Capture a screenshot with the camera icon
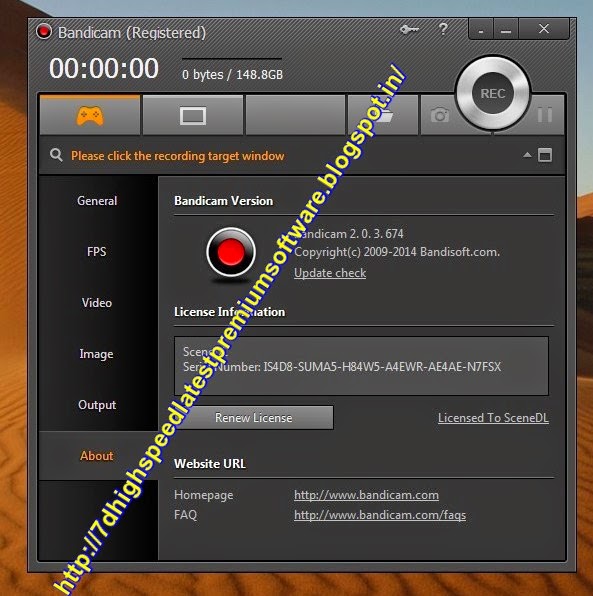 click(440, 115)
